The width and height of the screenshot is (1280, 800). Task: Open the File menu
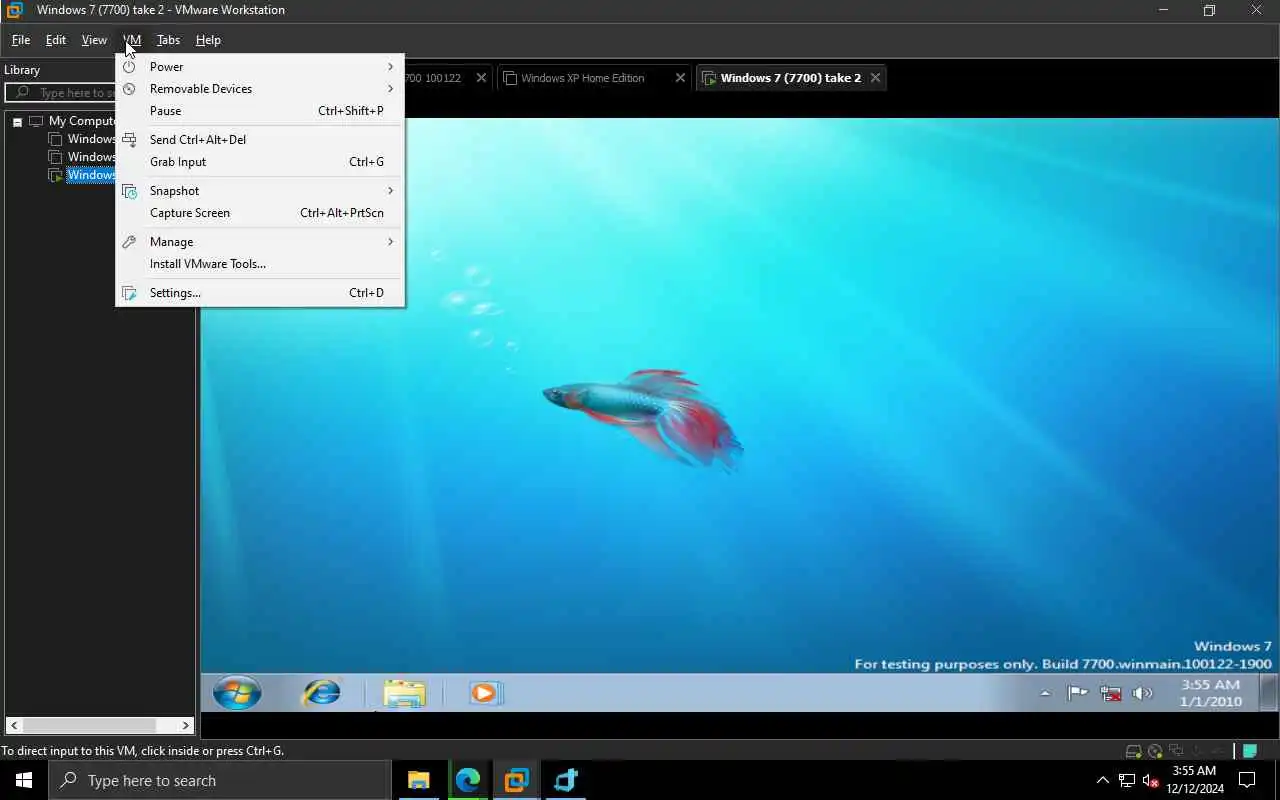[20, 40]
